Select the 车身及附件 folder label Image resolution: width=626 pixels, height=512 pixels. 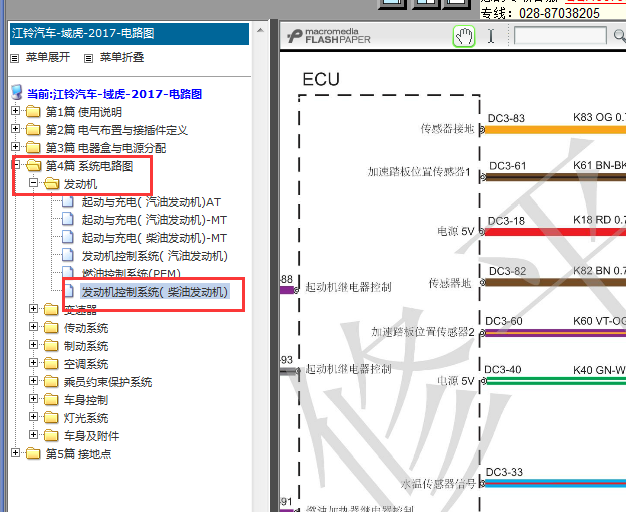[91, 436]
